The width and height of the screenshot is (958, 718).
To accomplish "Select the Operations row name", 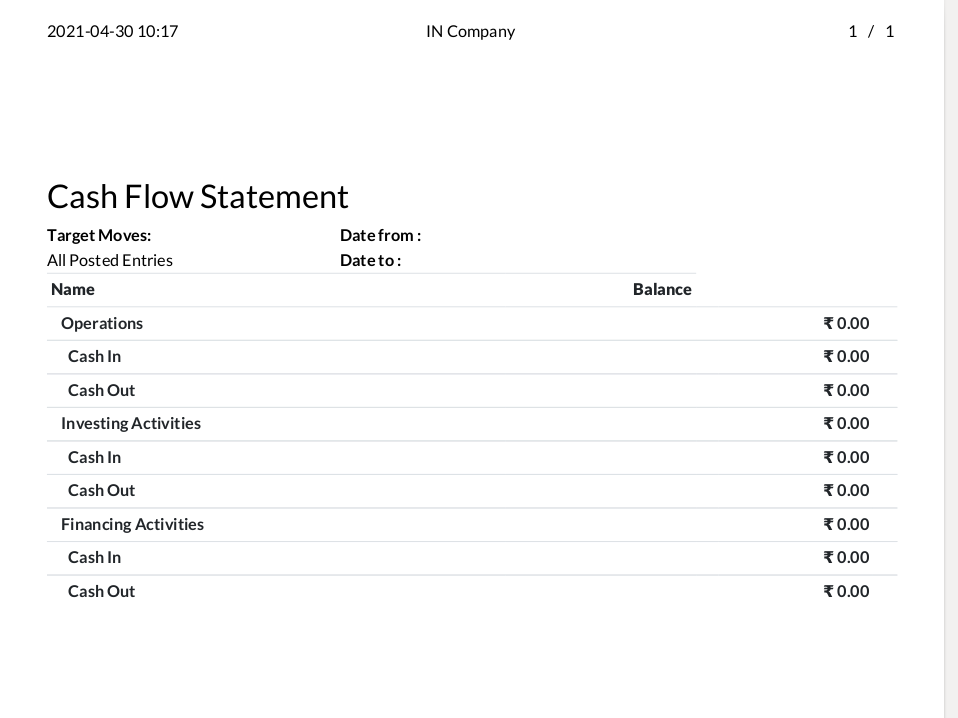I will [x=102, y=323].
